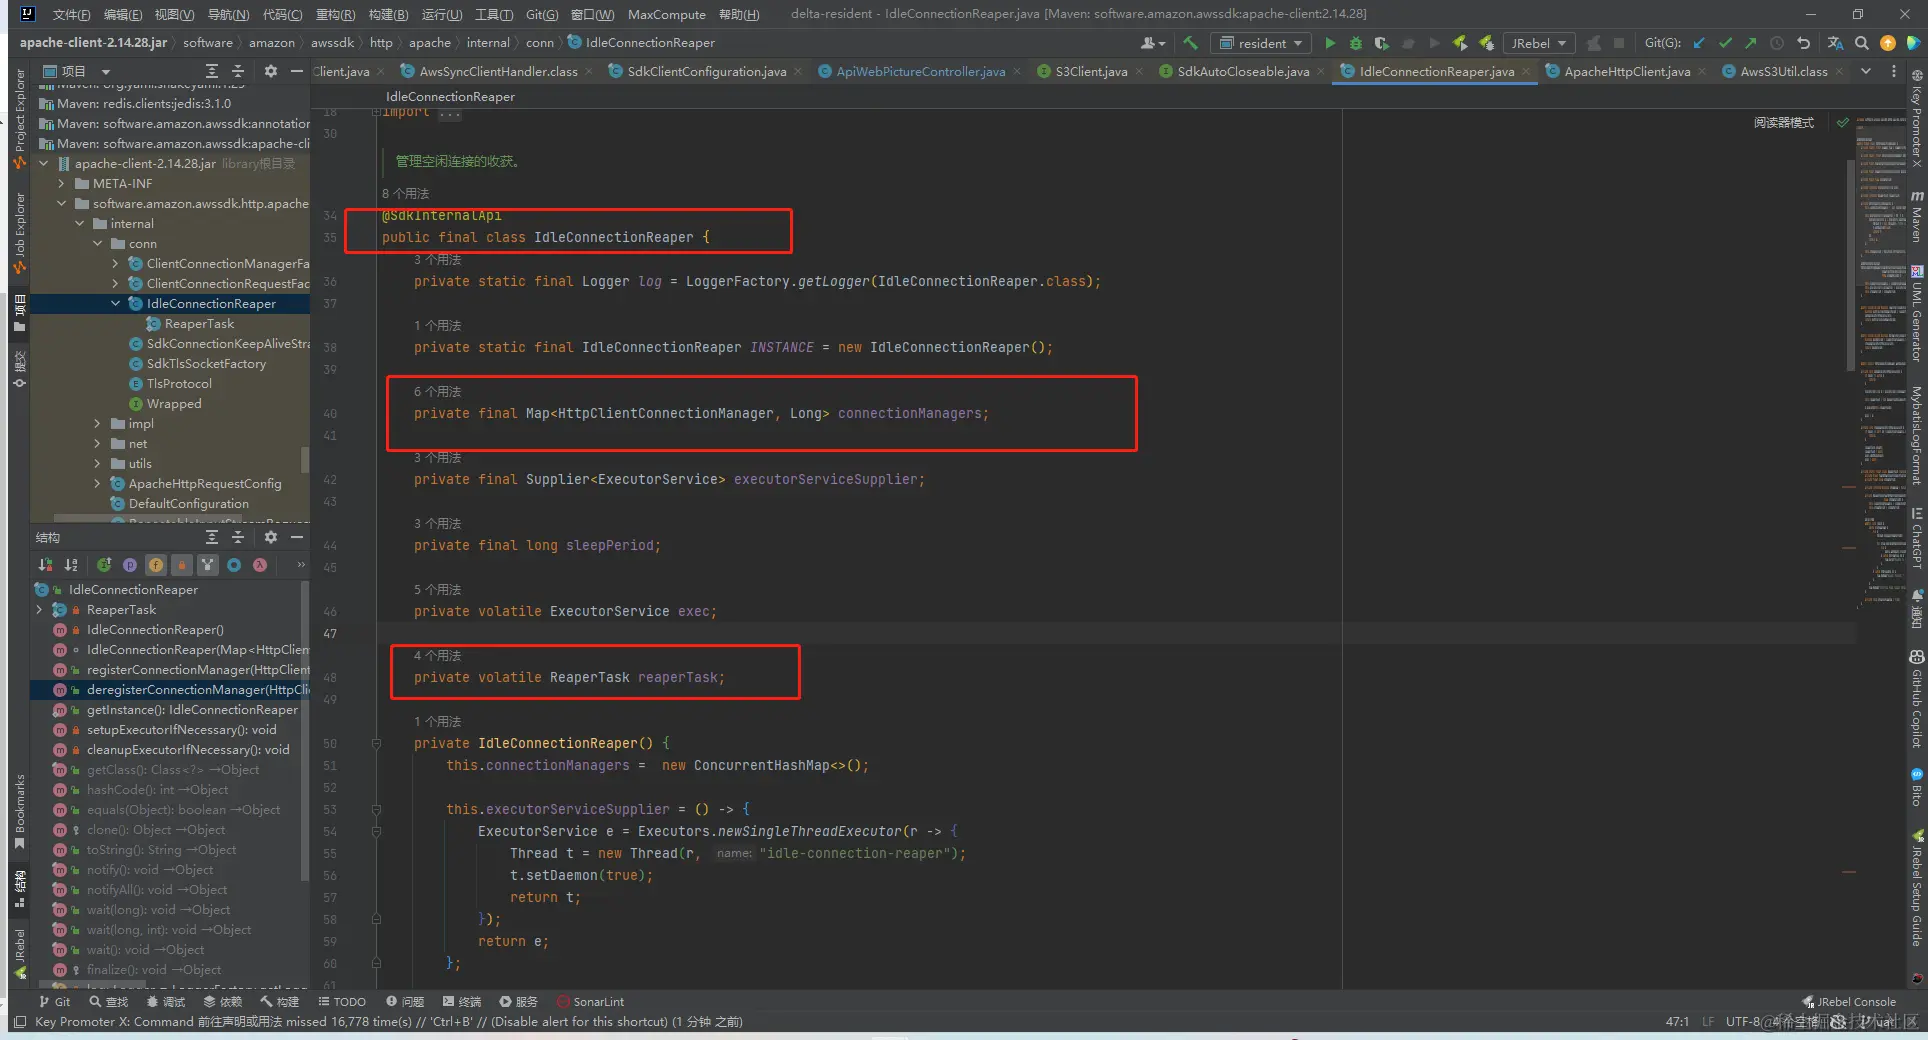Toggle show anonymous classes blue circle
The height and width of the screenshot is (1040, 1928).
pyautogui.click(x=234, y=565)
